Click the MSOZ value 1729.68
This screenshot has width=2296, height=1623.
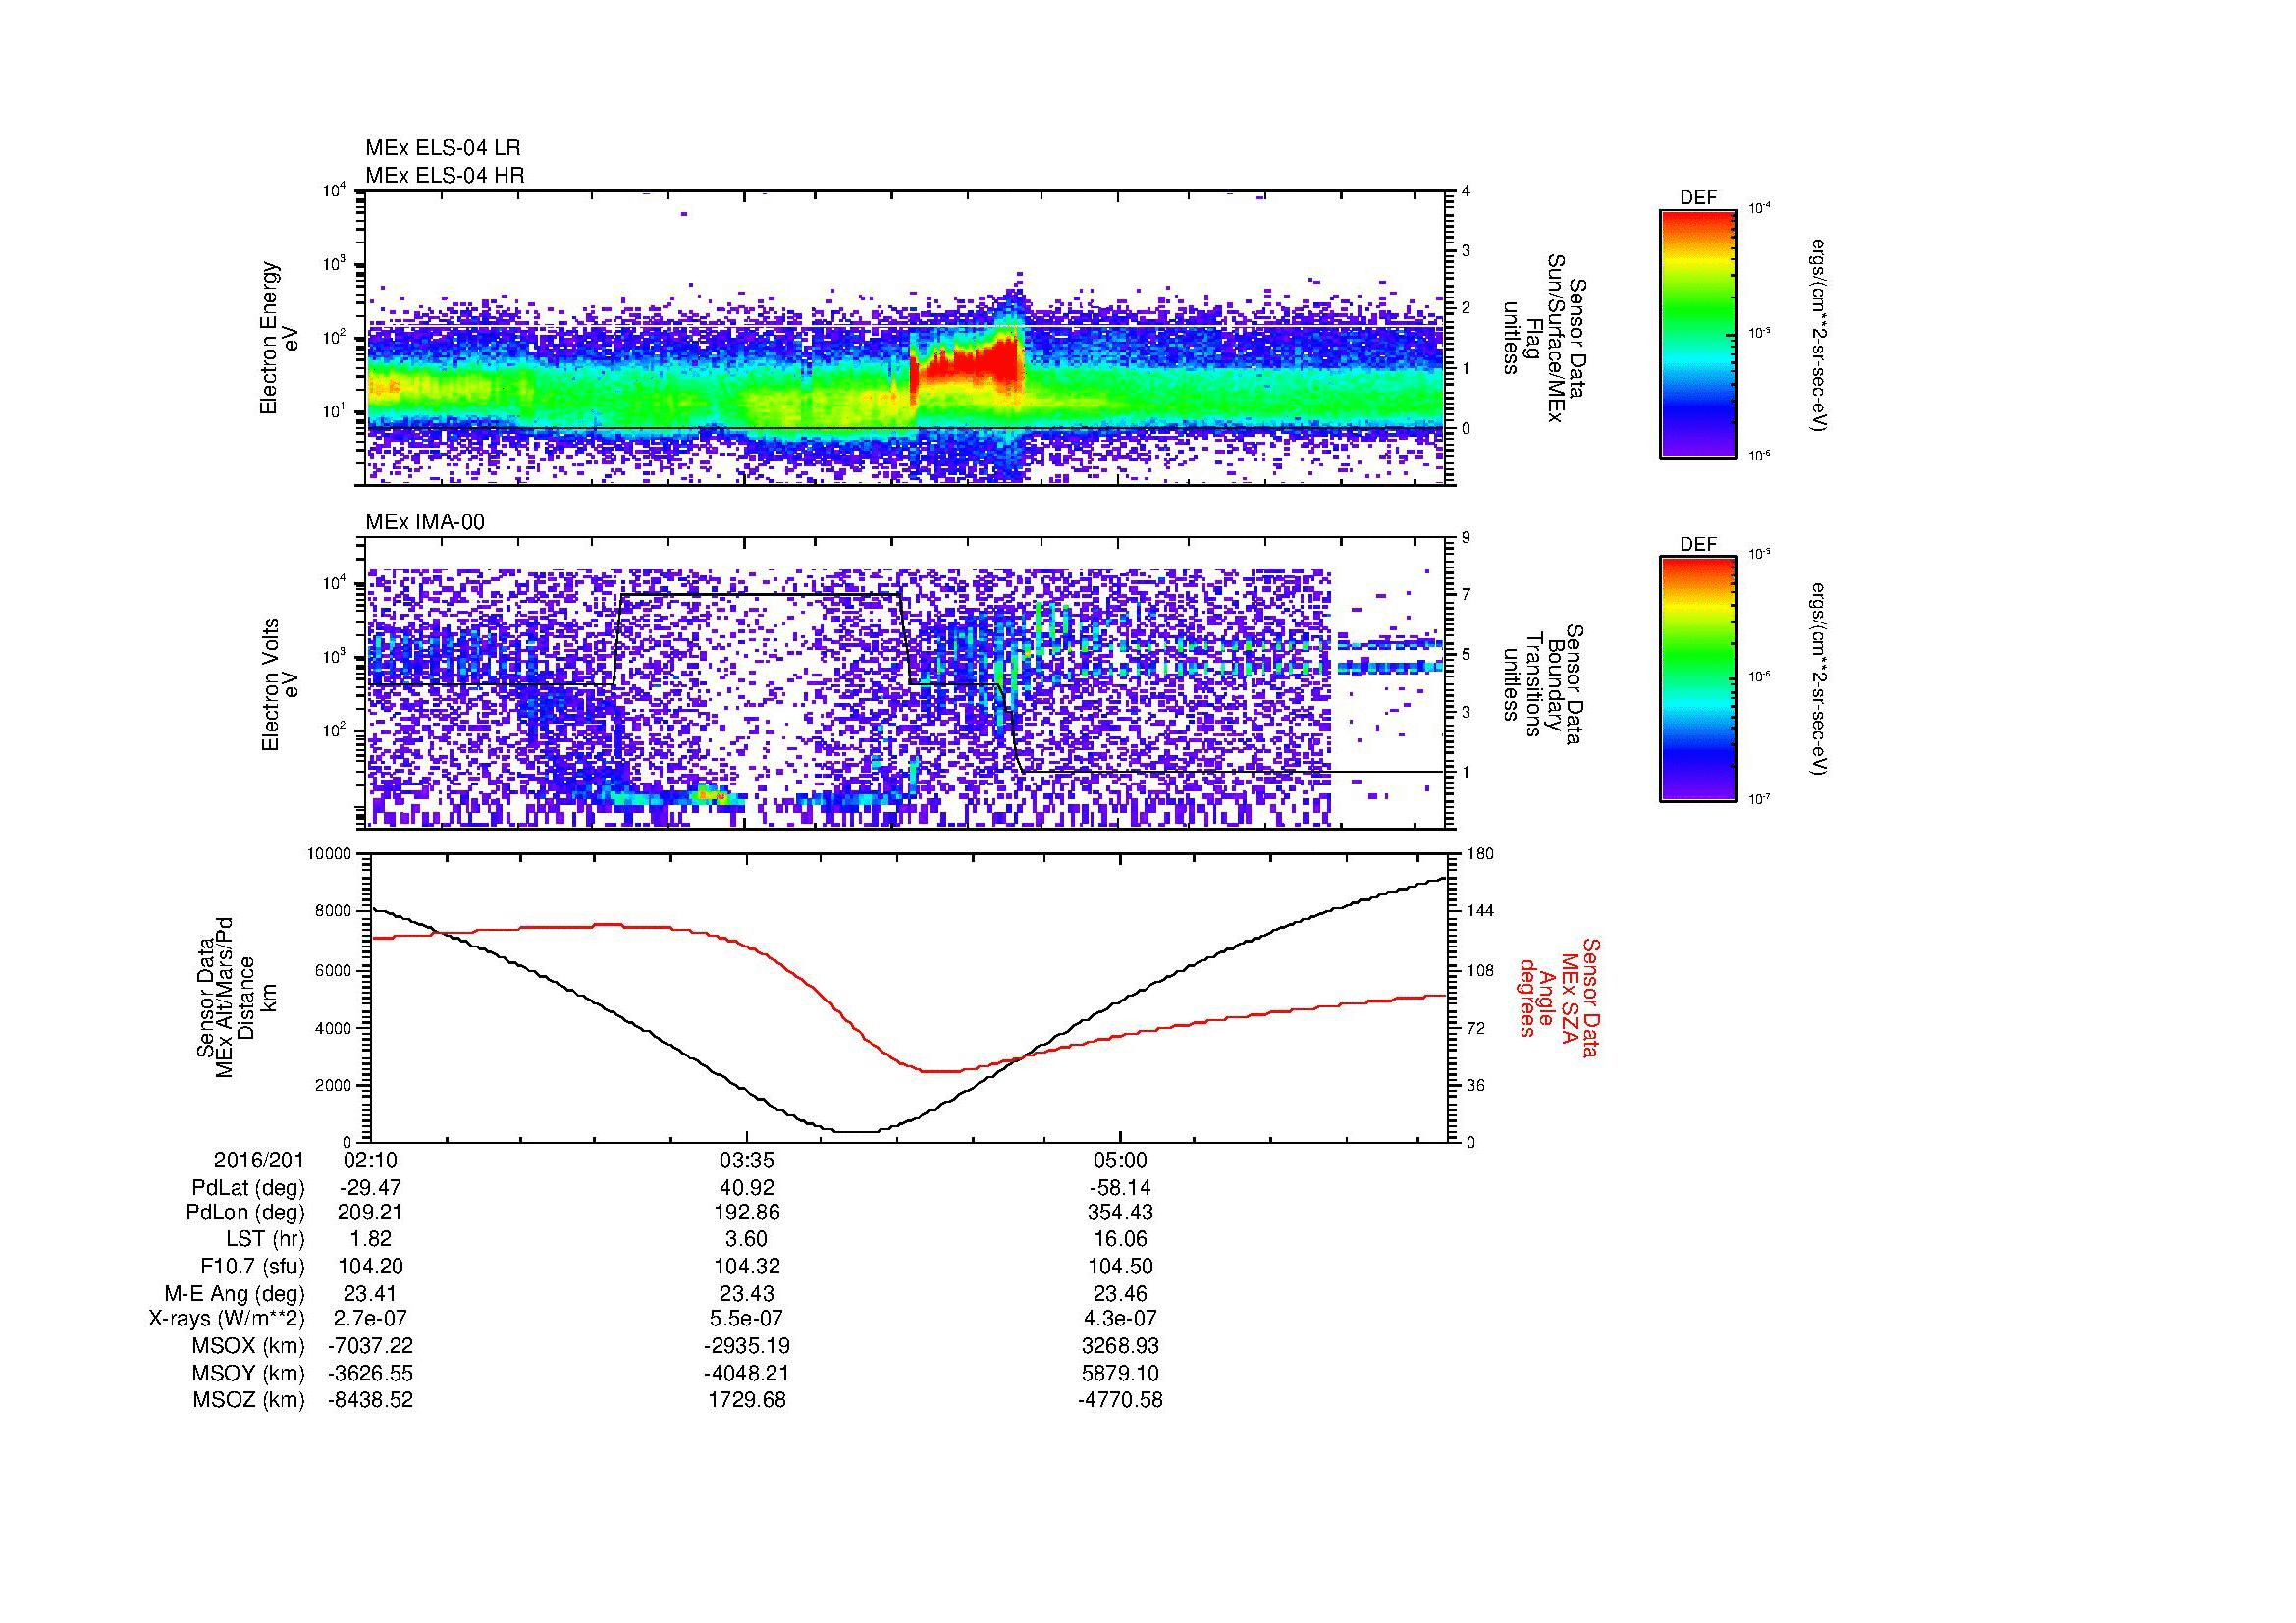[747, 1400]
